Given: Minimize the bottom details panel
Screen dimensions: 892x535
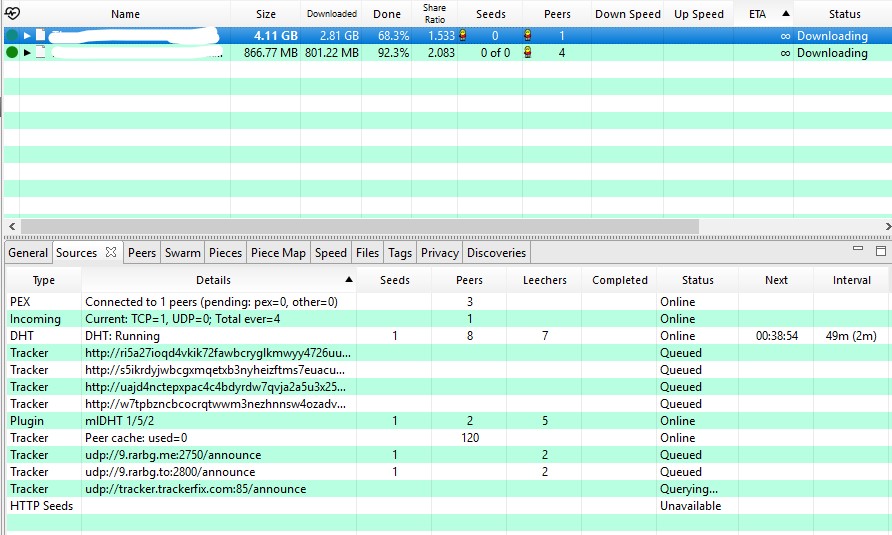Looking at the screenshot, I should (x=858, y=249).
